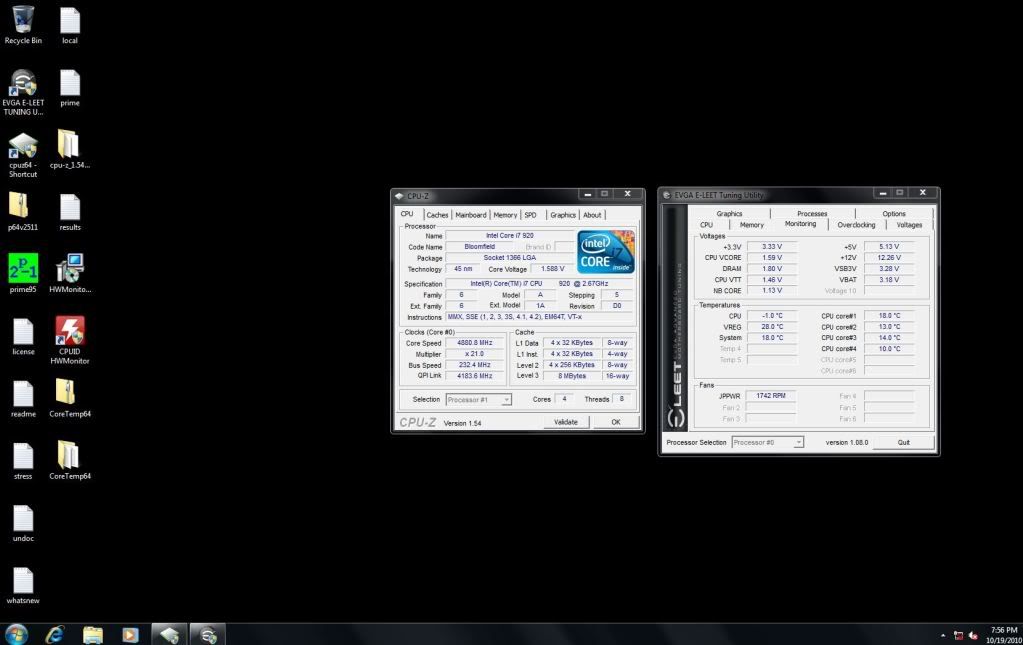The image size is (1023, 645).
Task: Open the 'Processor #1' Selection dropdown in CPU-Z
Action: click(478, 399)
